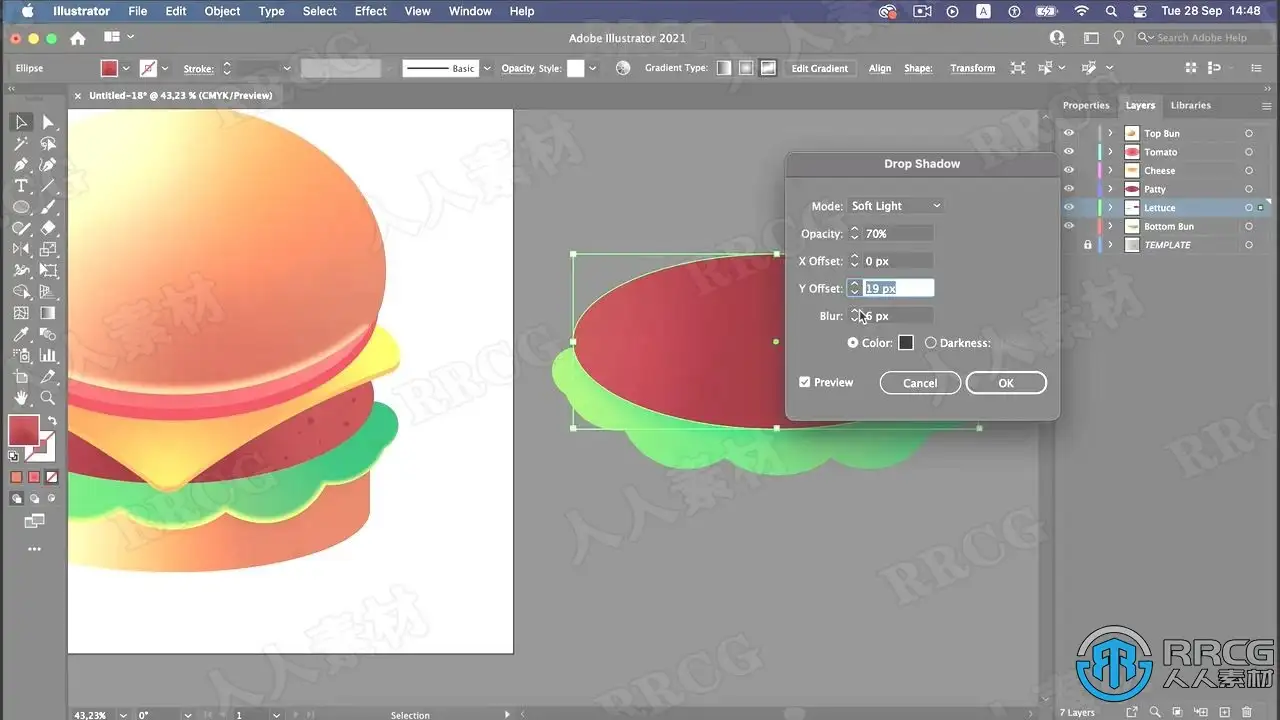Choose the Column Graph tool

(x=48, y=355)
